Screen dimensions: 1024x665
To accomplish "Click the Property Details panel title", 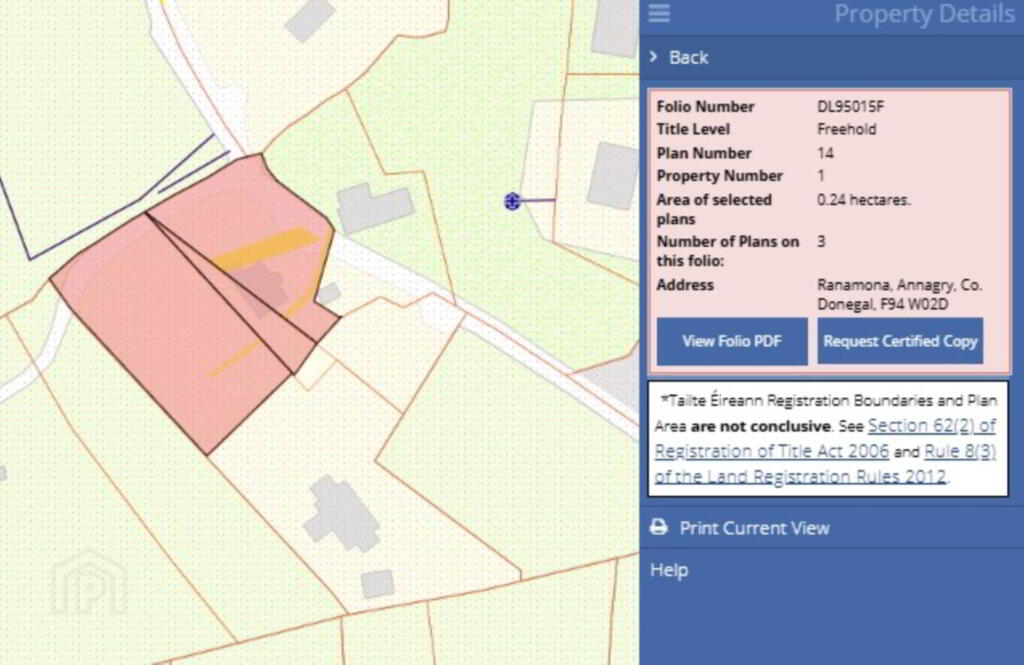I will click(x=924, y=14).
